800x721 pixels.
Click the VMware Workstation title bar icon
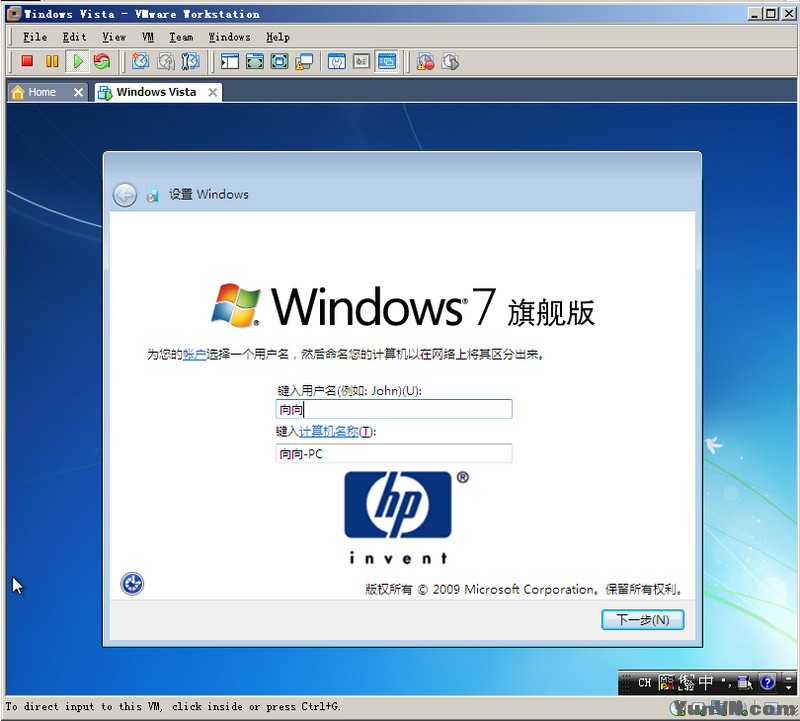click(x=14, y=14)
